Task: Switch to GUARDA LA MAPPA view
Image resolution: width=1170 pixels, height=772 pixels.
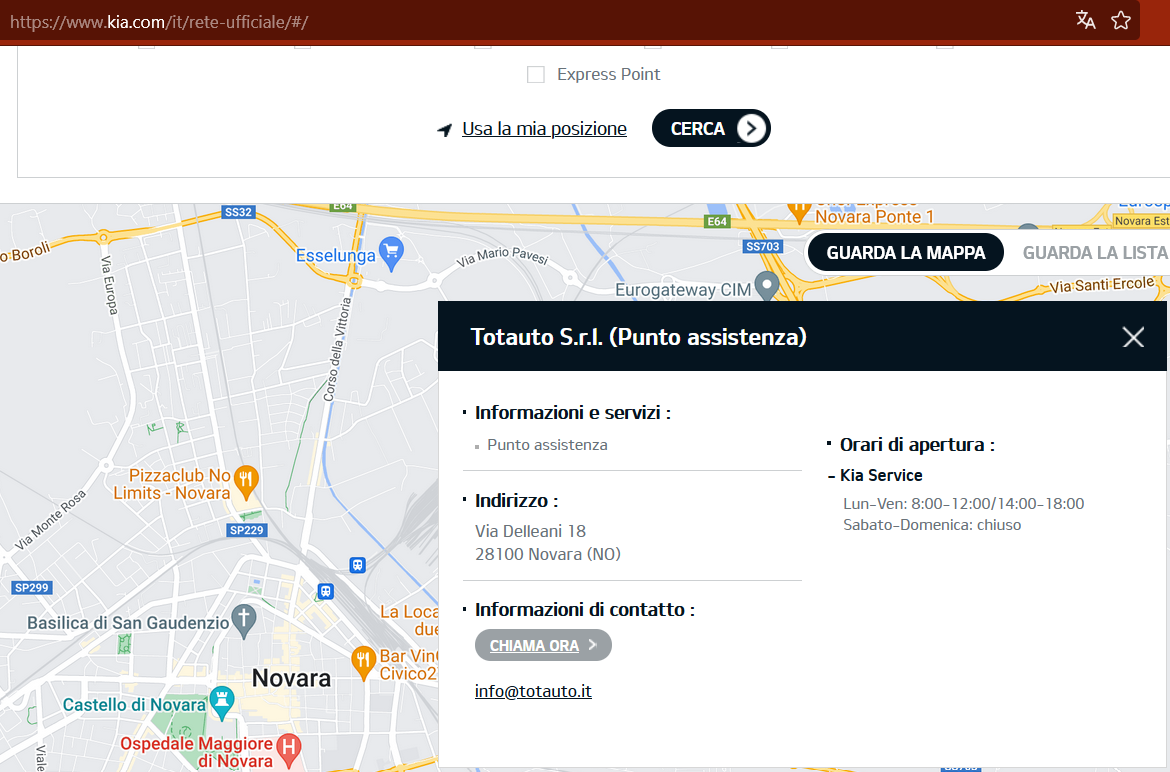Action: click(906, 253)
